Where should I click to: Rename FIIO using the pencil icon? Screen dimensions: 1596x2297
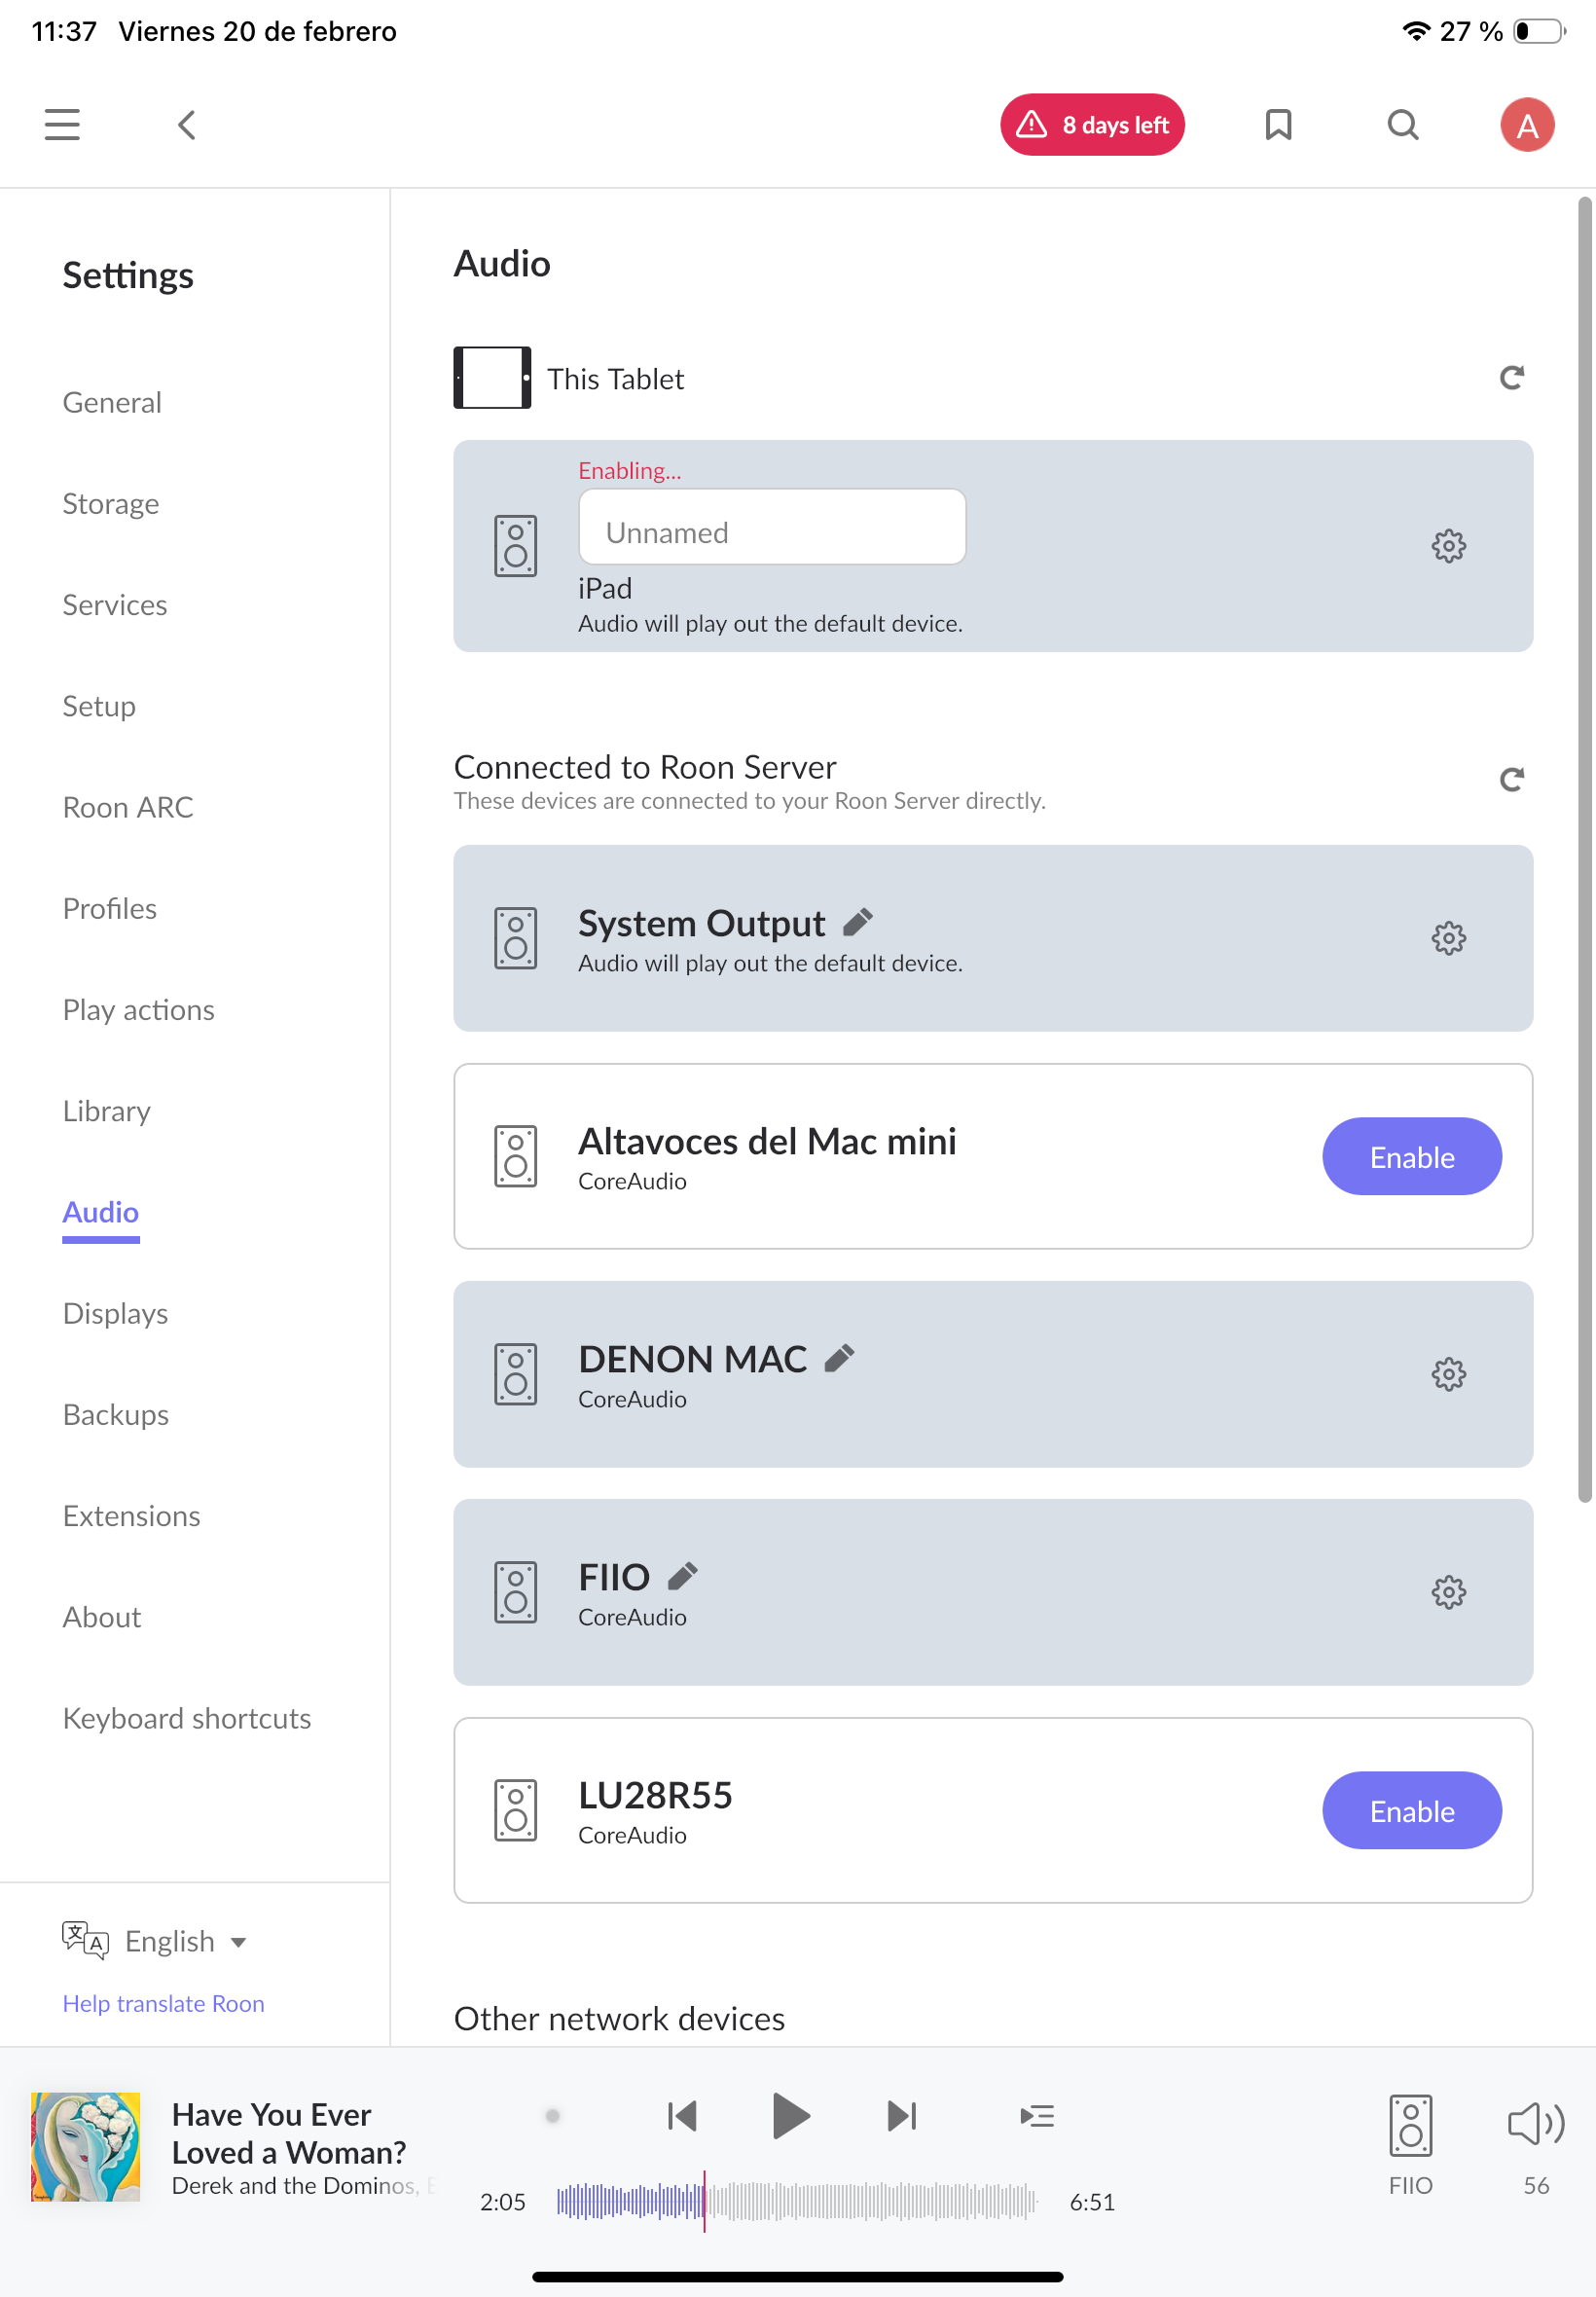(683, 1576)
